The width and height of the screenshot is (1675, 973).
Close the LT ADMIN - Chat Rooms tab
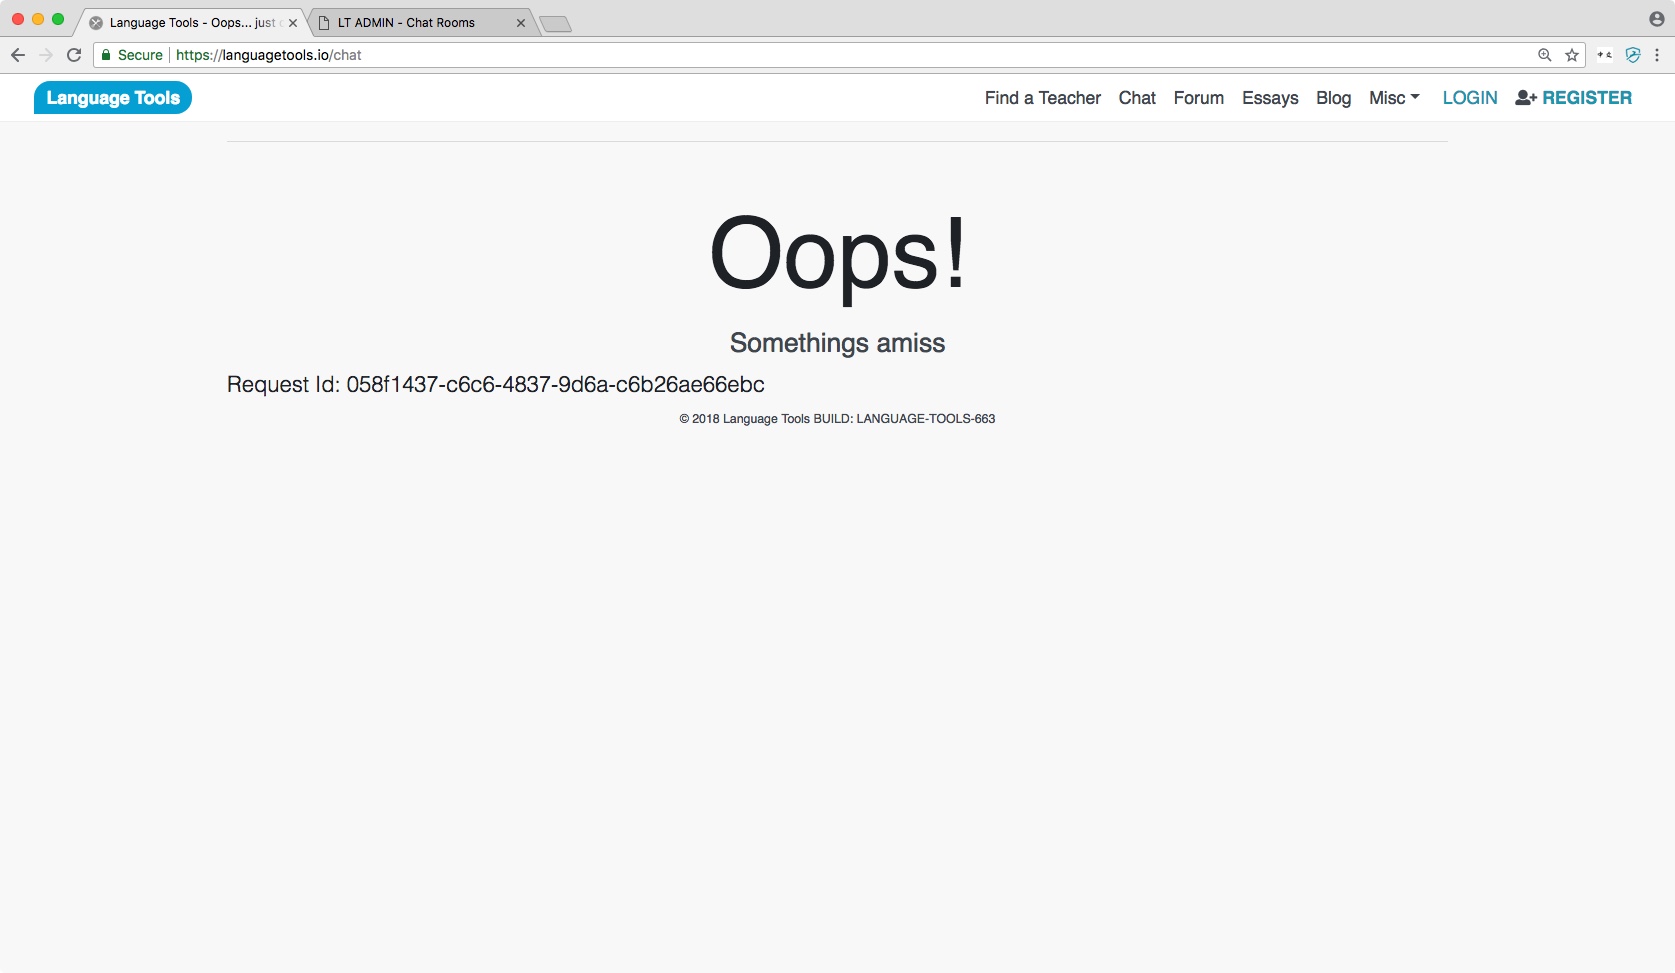[x=521, y=22]
